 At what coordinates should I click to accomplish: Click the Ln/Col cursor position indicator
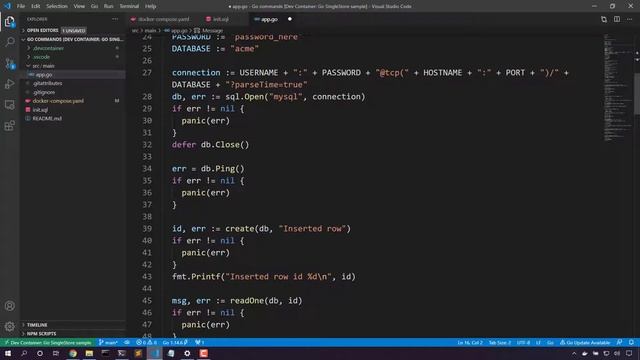click(470, 342)
